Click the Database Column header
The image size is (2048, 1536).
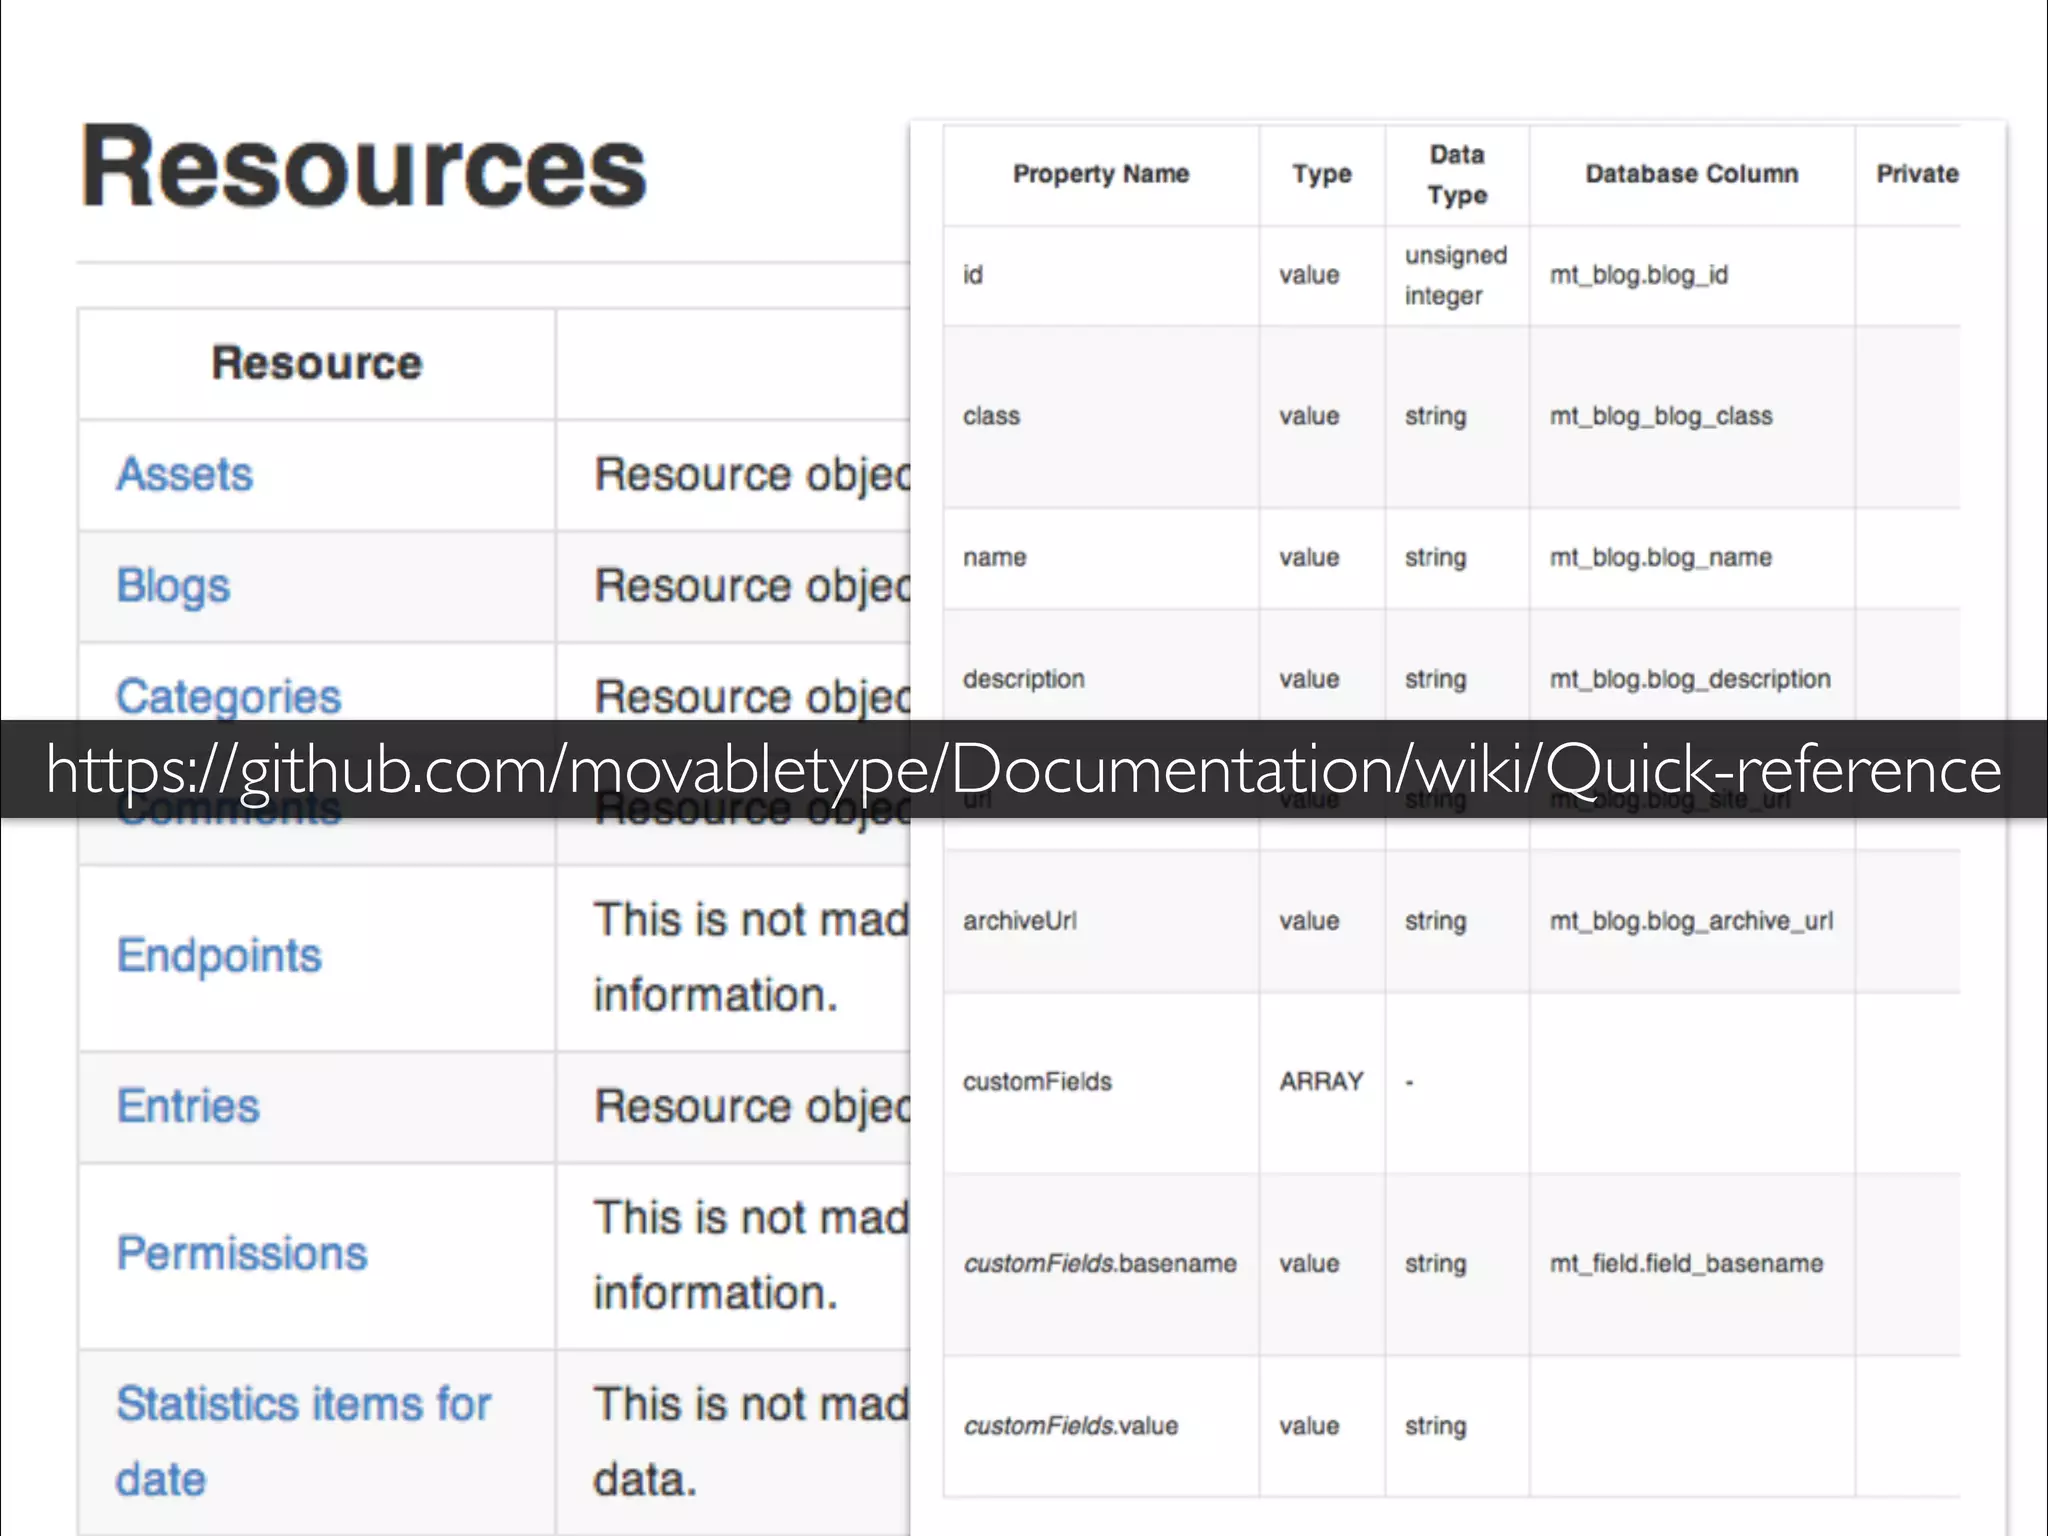(1692, 174)
